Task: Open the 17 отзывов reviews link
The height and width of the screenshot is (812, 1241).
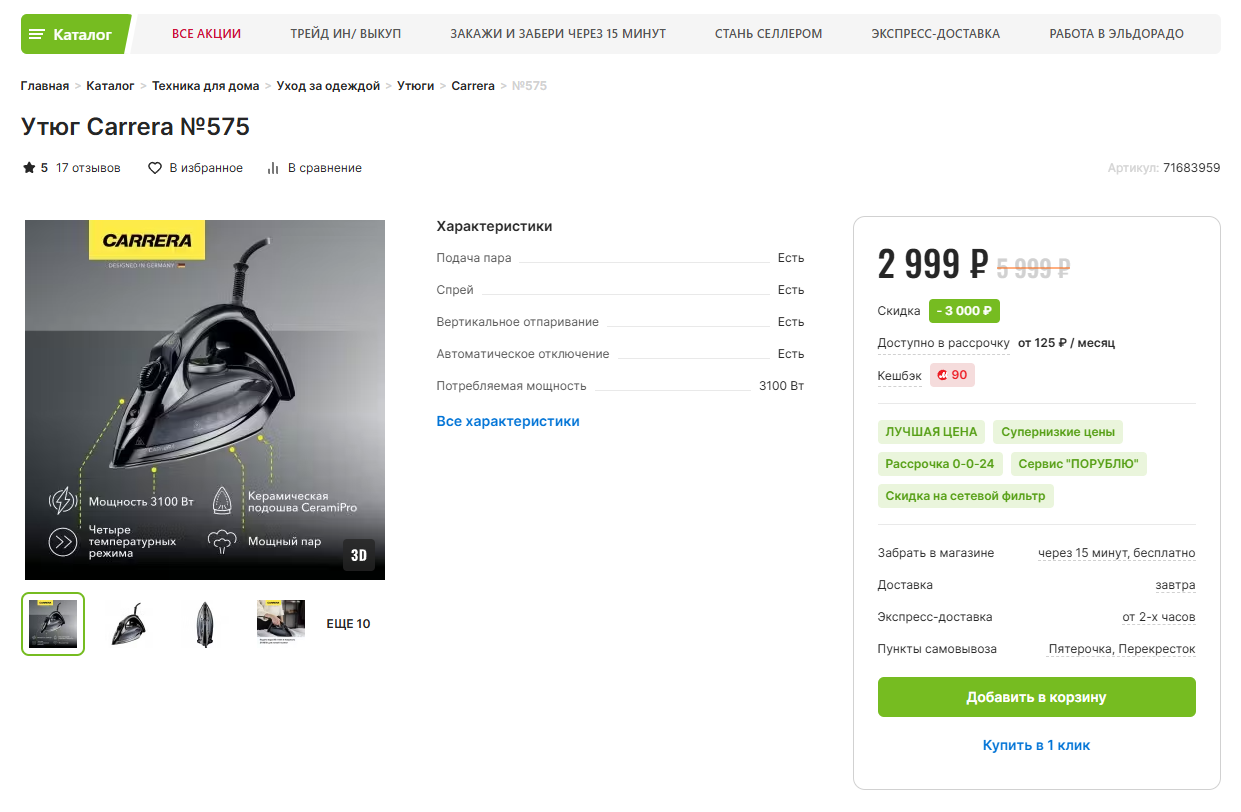Action: pos(88,168)
